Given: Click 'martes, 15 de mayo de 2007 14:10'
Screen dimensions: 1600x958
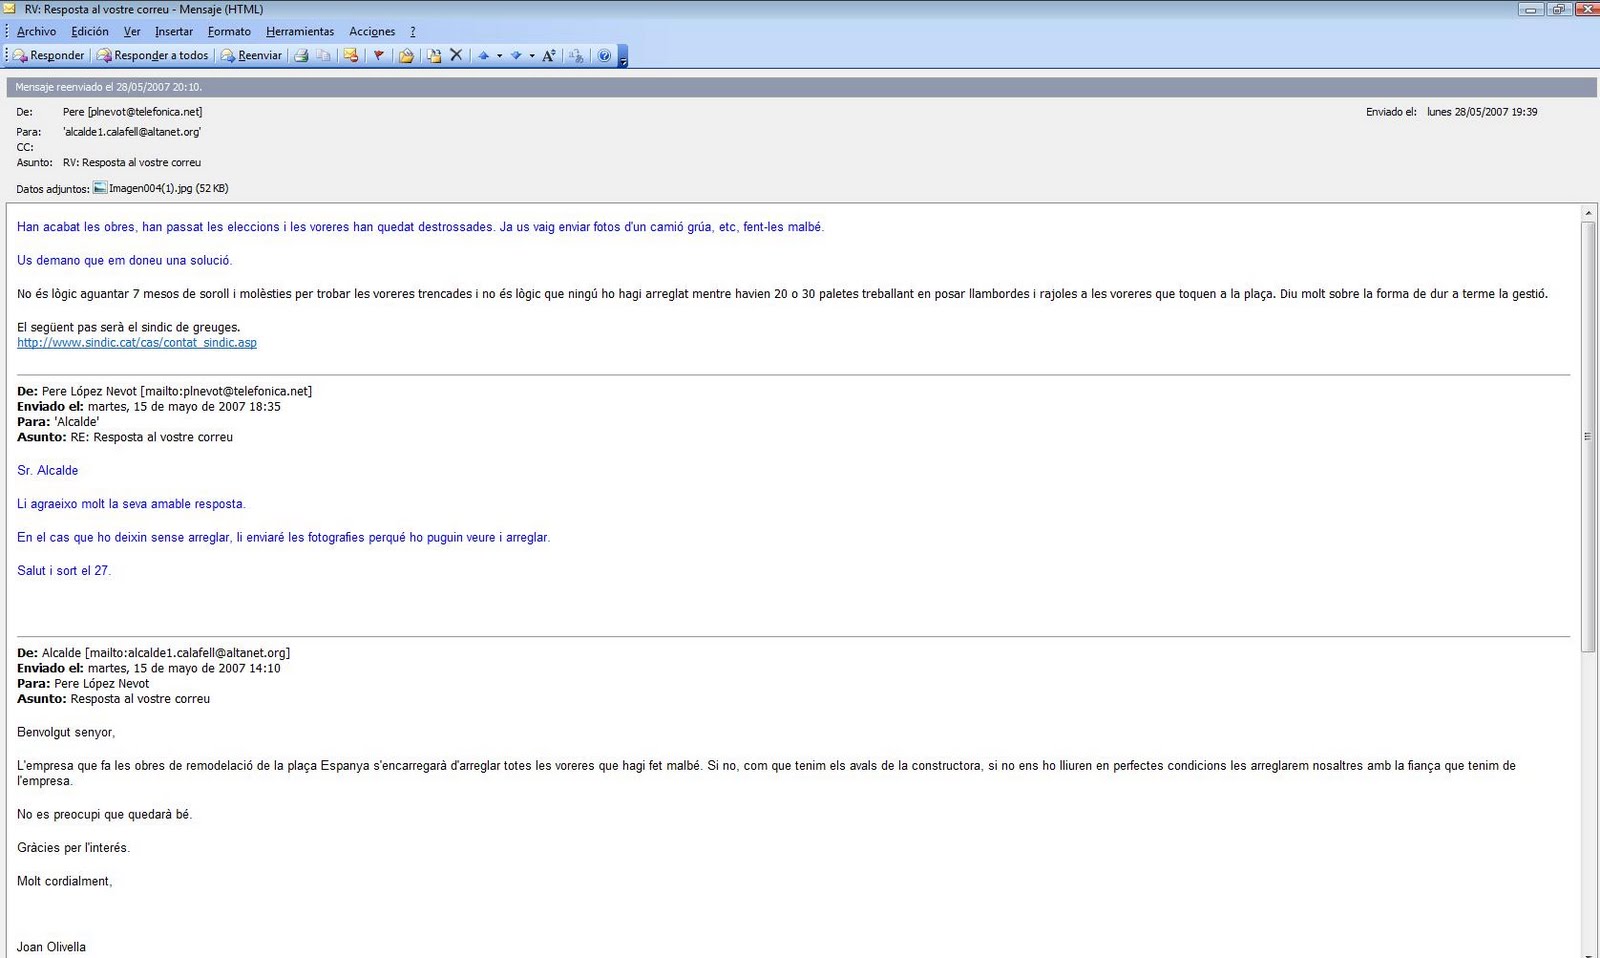Looking at the screenshot, I should (184, 668).
